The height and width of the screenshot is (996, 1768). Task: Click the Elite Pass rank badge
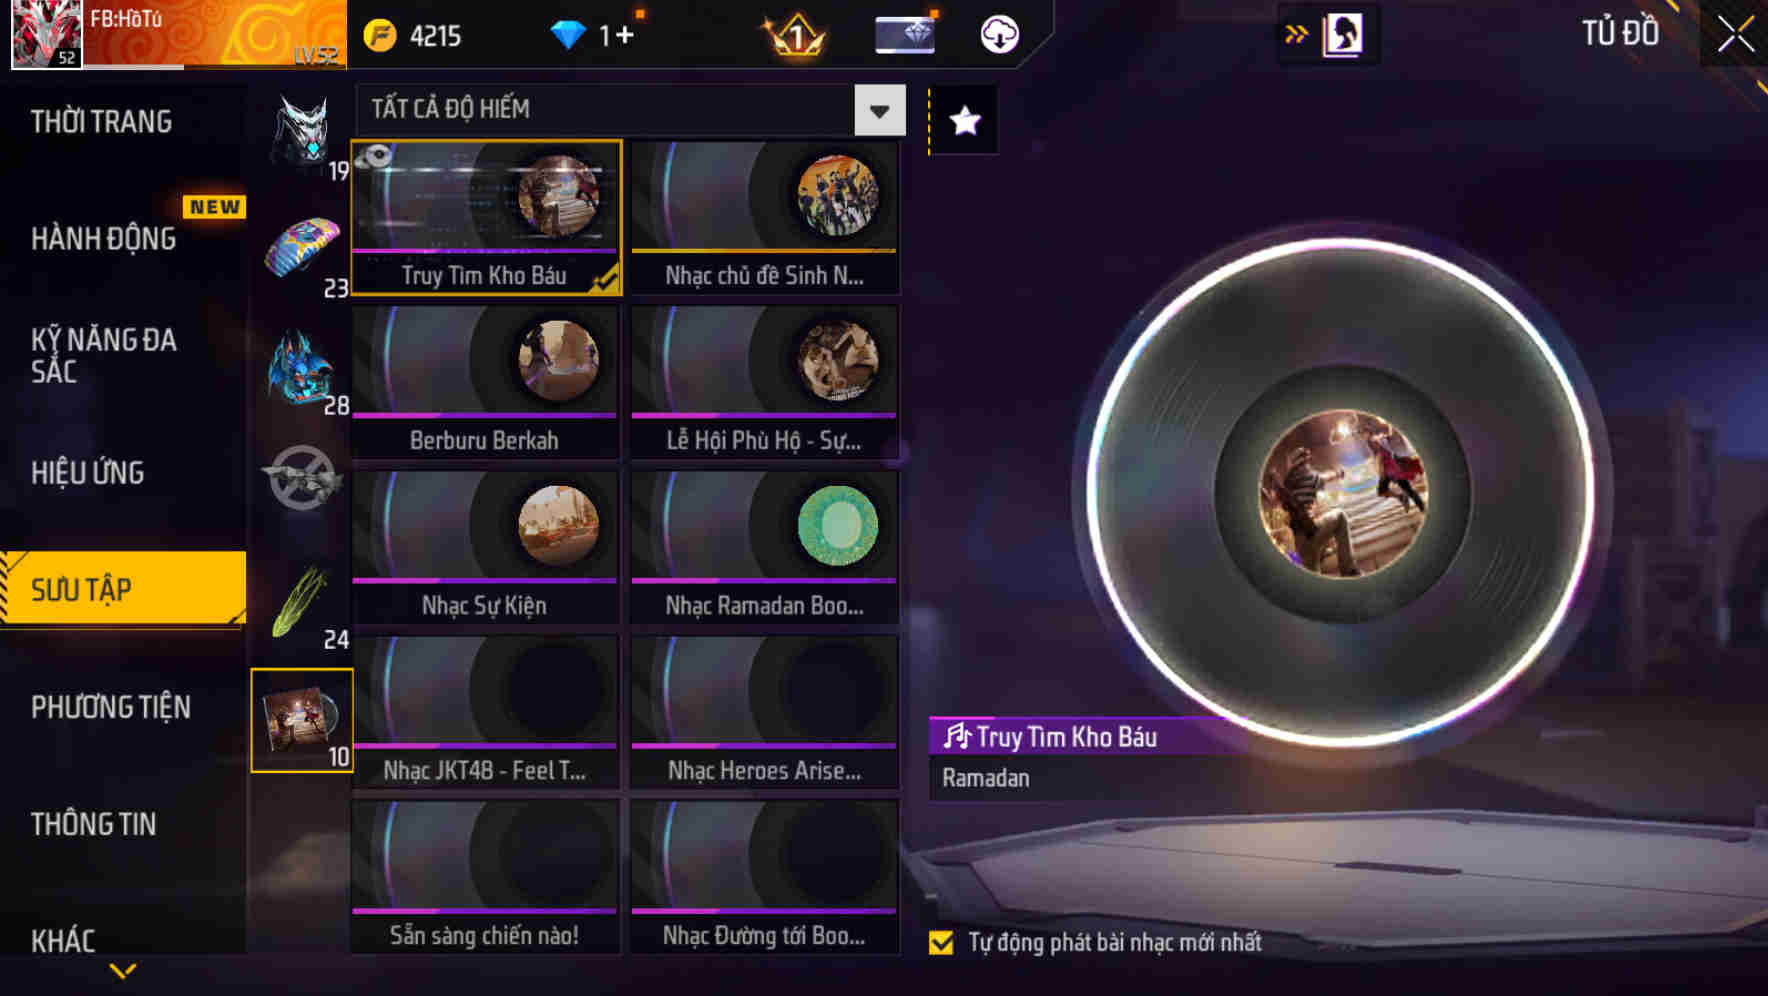[795, 36]
